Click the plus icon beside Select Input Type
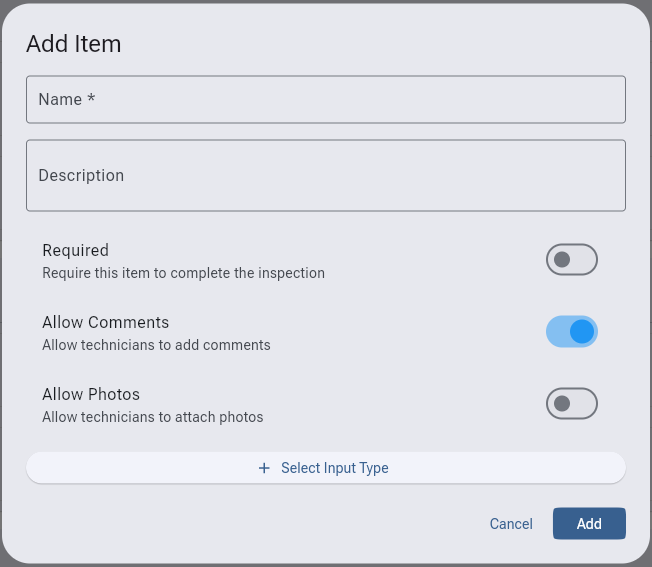 pyautogui.click(x=264, y=468)
